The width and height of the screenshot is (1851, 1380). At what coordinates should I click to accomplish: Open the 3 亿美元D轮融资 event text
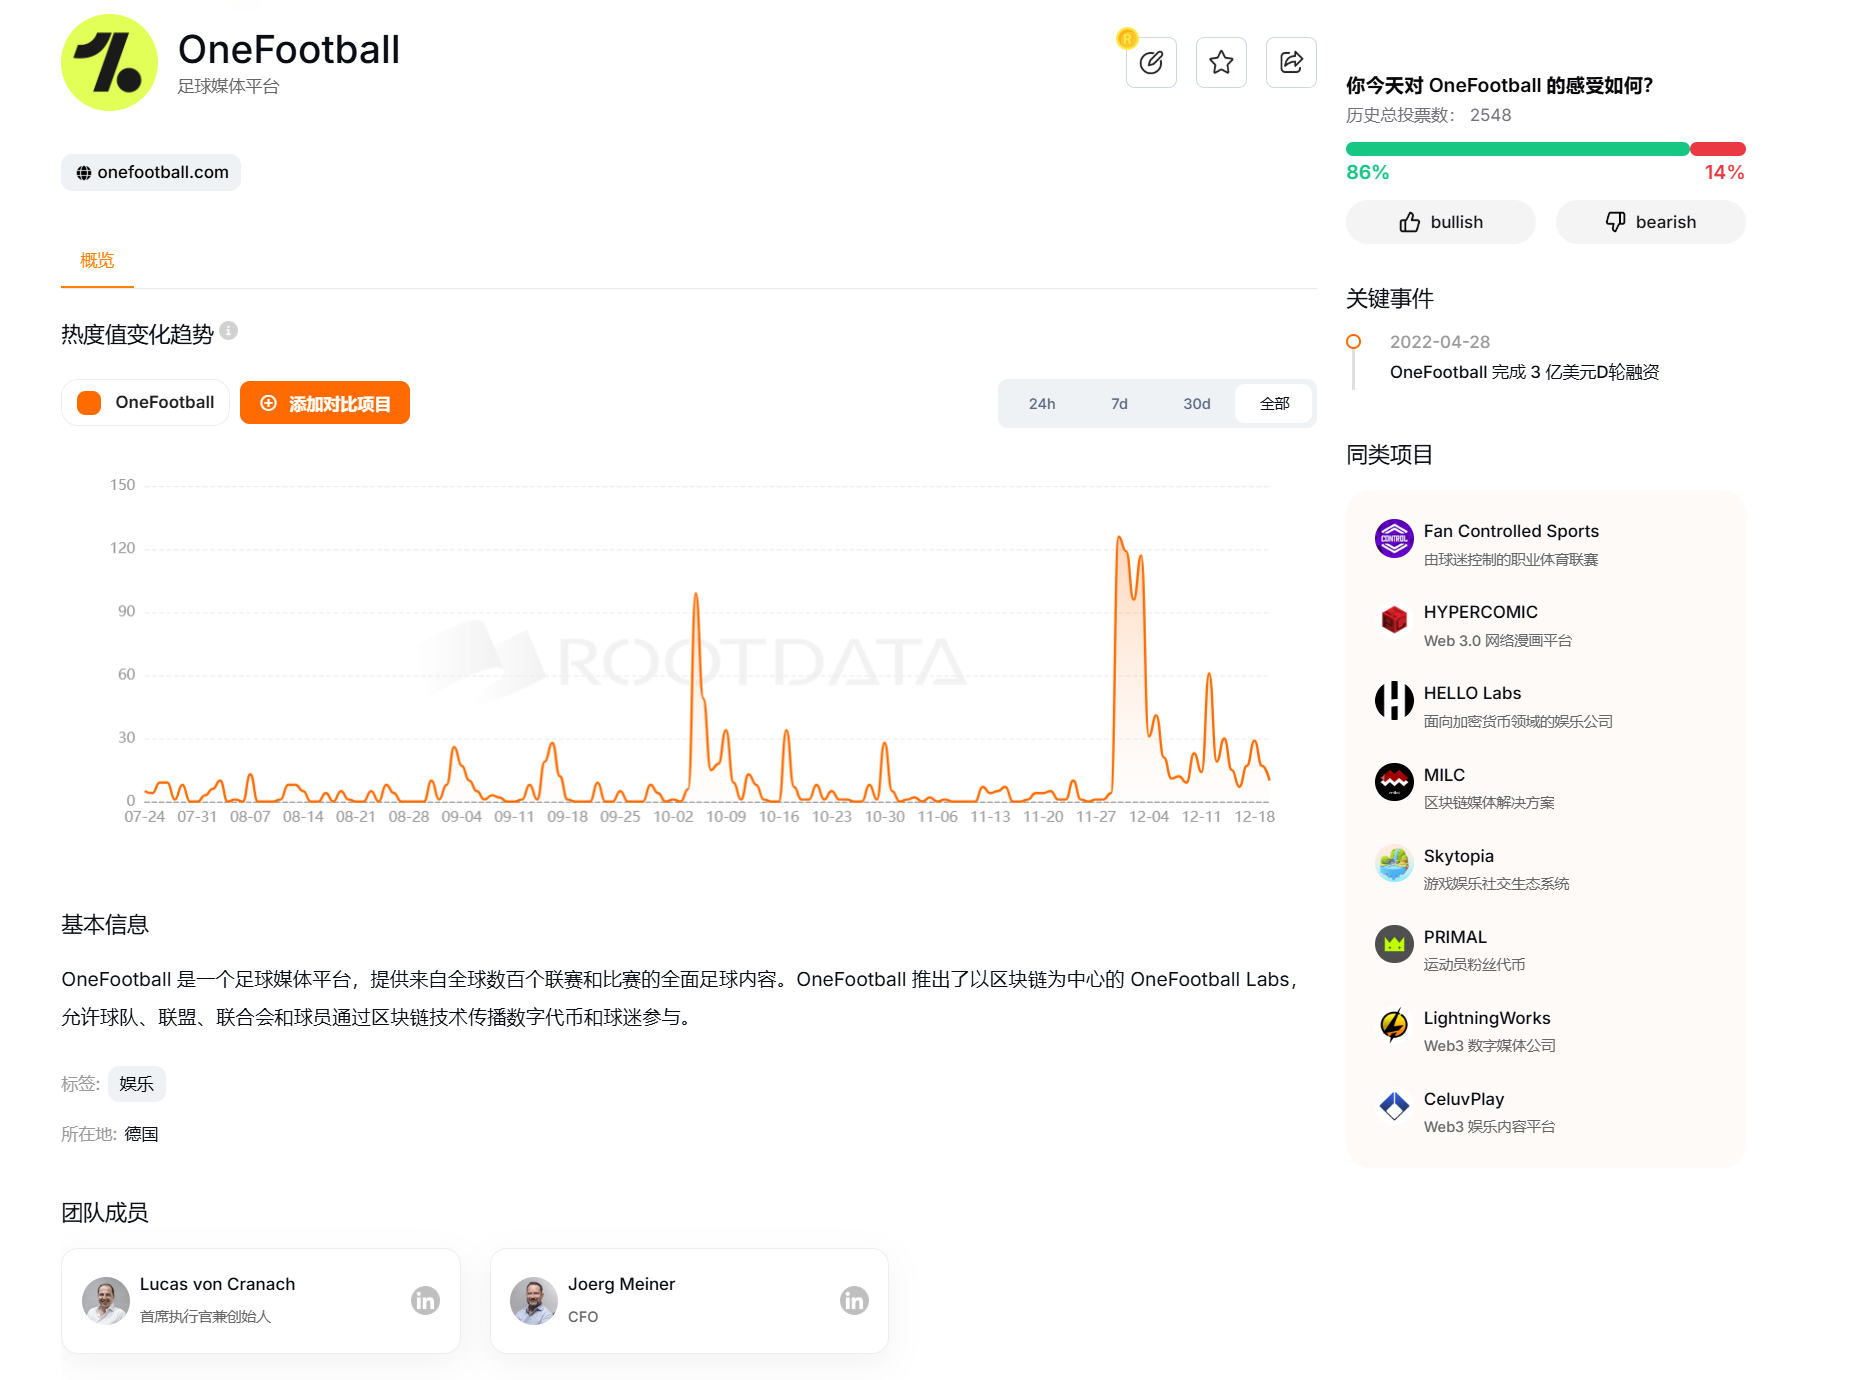pyautogui.click(x=1525, y=372)
